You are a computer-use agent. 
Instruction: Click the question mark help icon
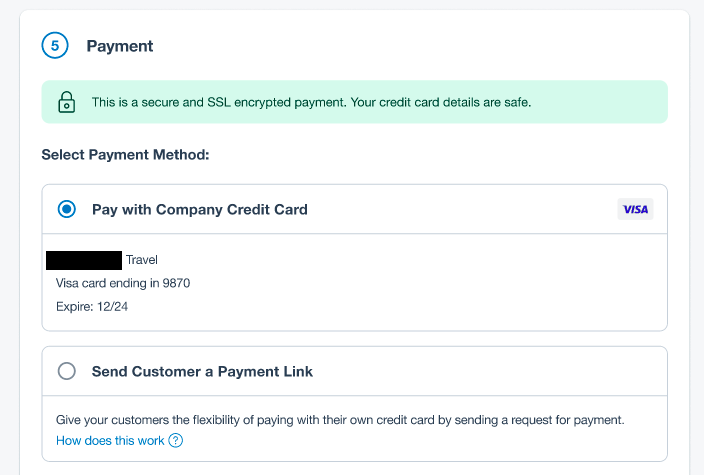[x=176, y=440]
